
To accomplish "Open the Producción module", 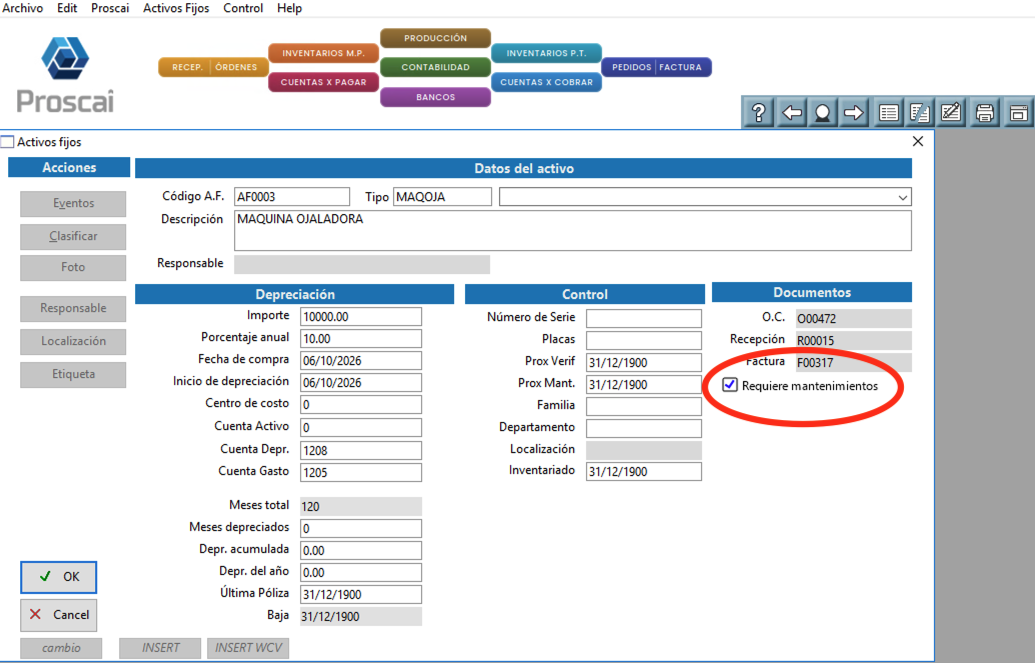I will [x=436, y=38].
